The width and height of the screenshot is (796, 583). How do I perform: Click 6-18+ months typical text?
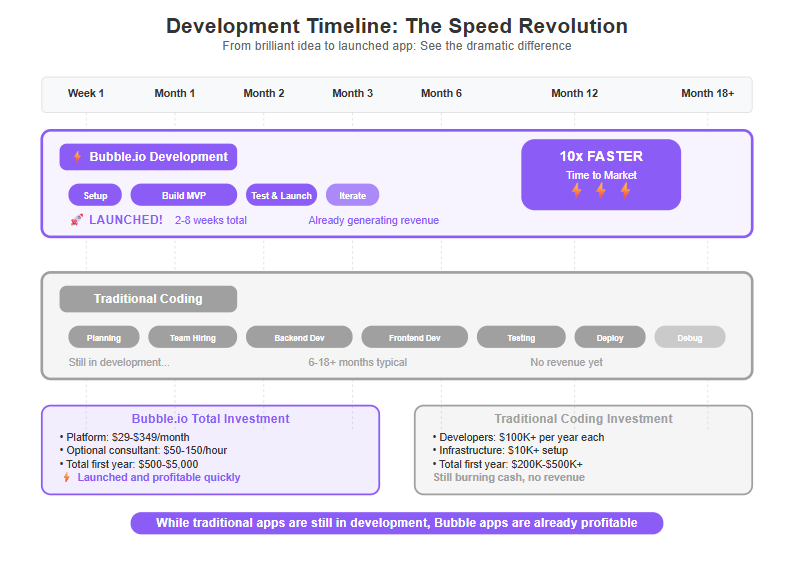[x=357, y=363]
